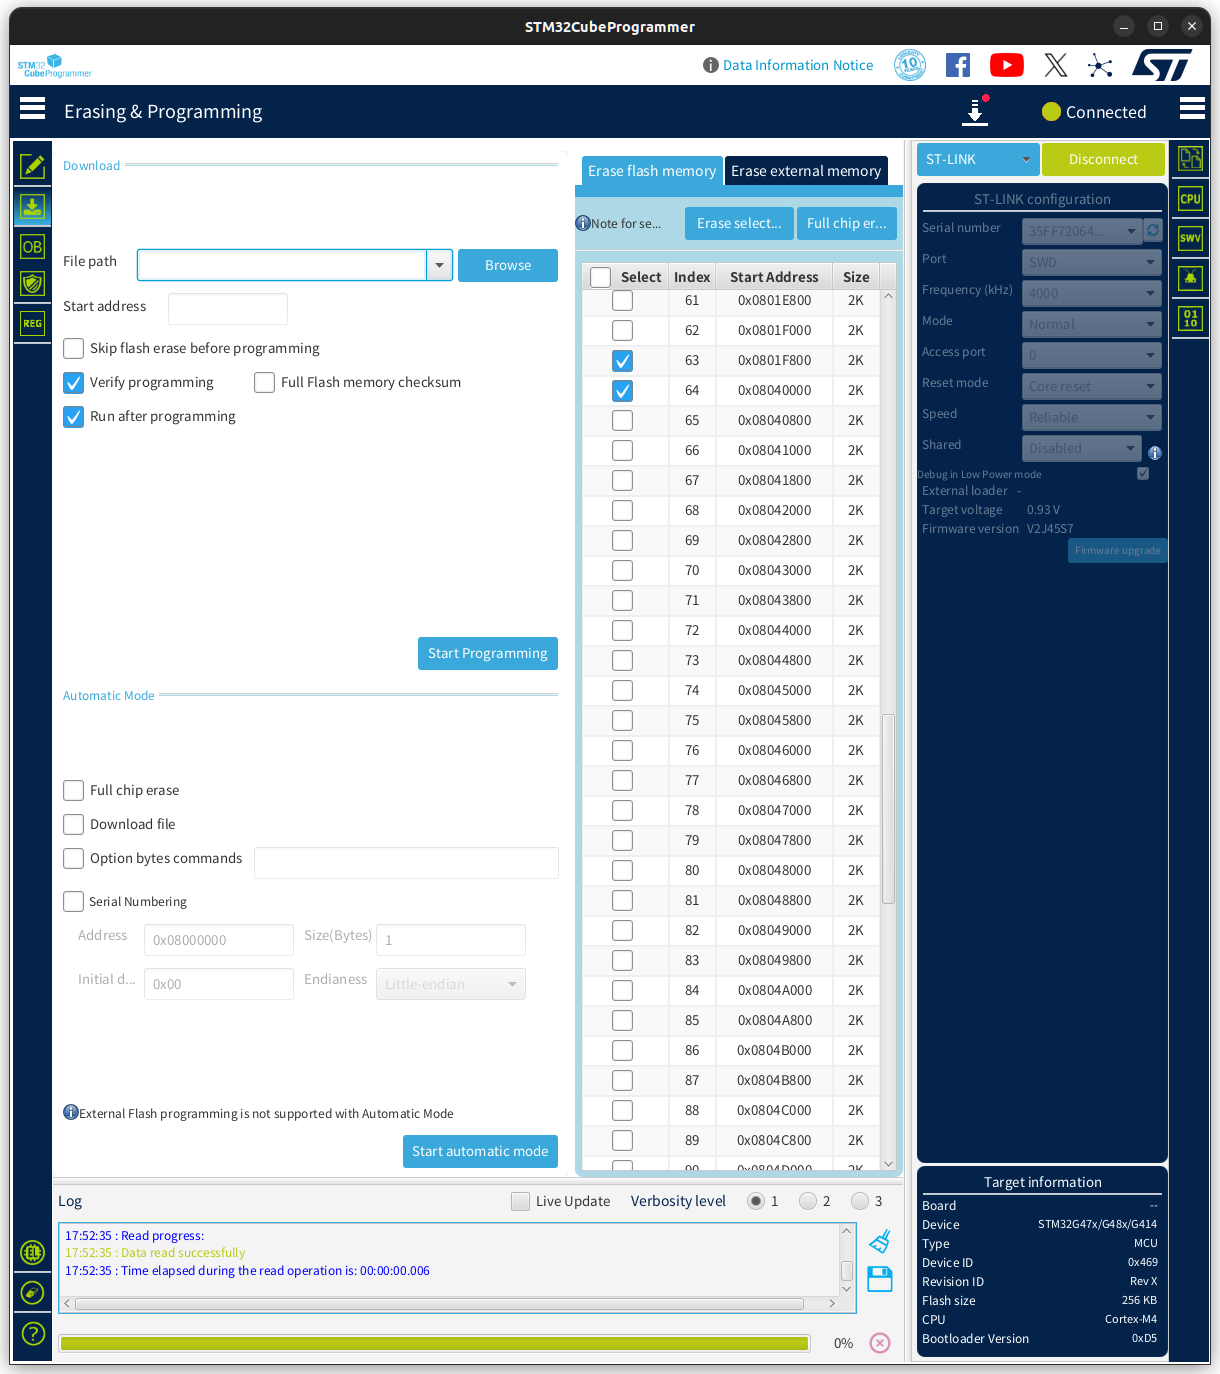Open the ST YouTube channel icon

pos(1007,65)
